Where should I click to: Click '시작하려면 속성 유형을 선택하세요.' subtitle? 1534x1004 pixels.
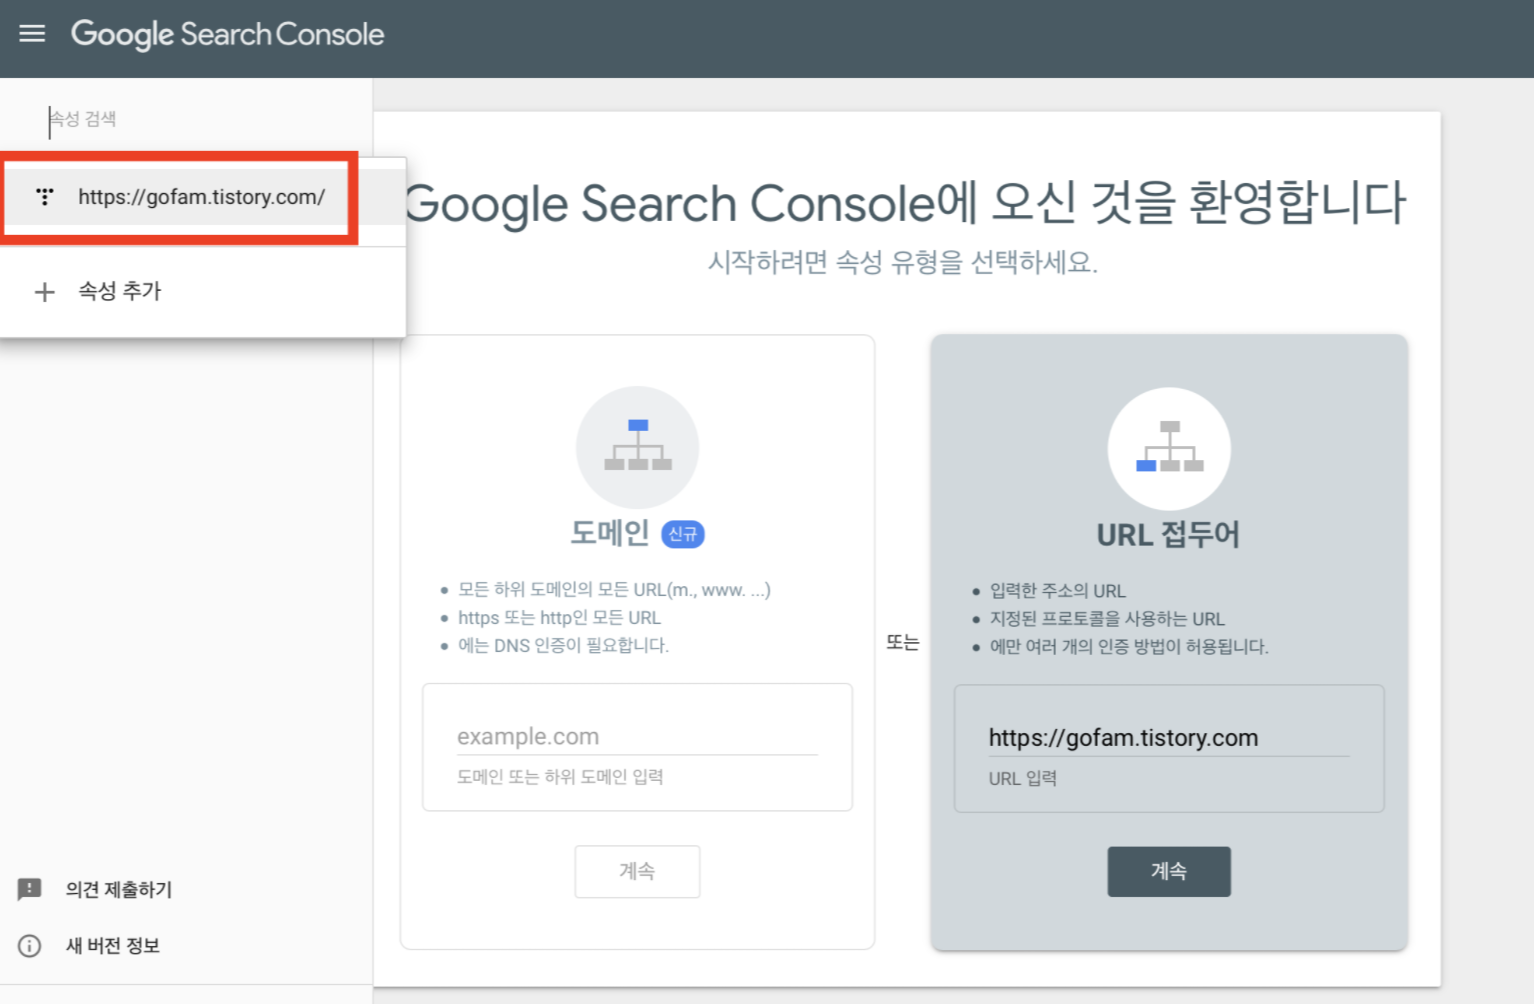point(903,263)
